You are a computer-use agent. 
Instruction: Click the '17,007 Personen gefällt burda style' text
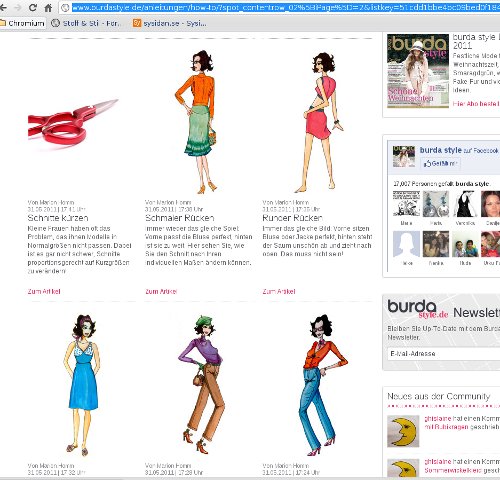pos(441,184)
